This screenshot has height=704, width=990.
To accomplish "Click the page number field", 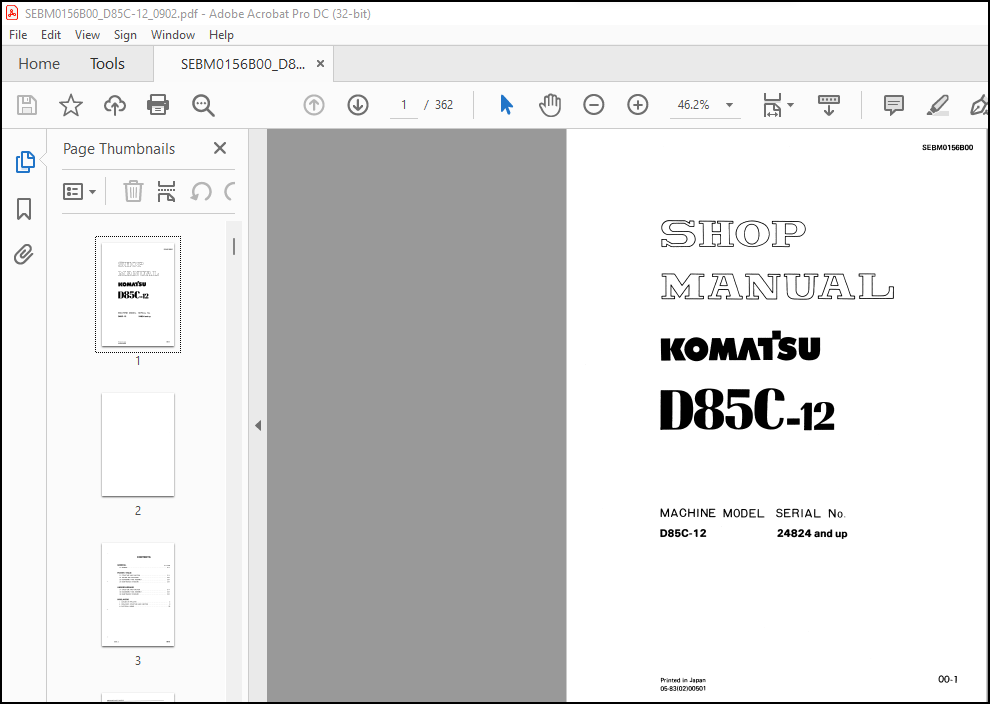I will [403, 105].
